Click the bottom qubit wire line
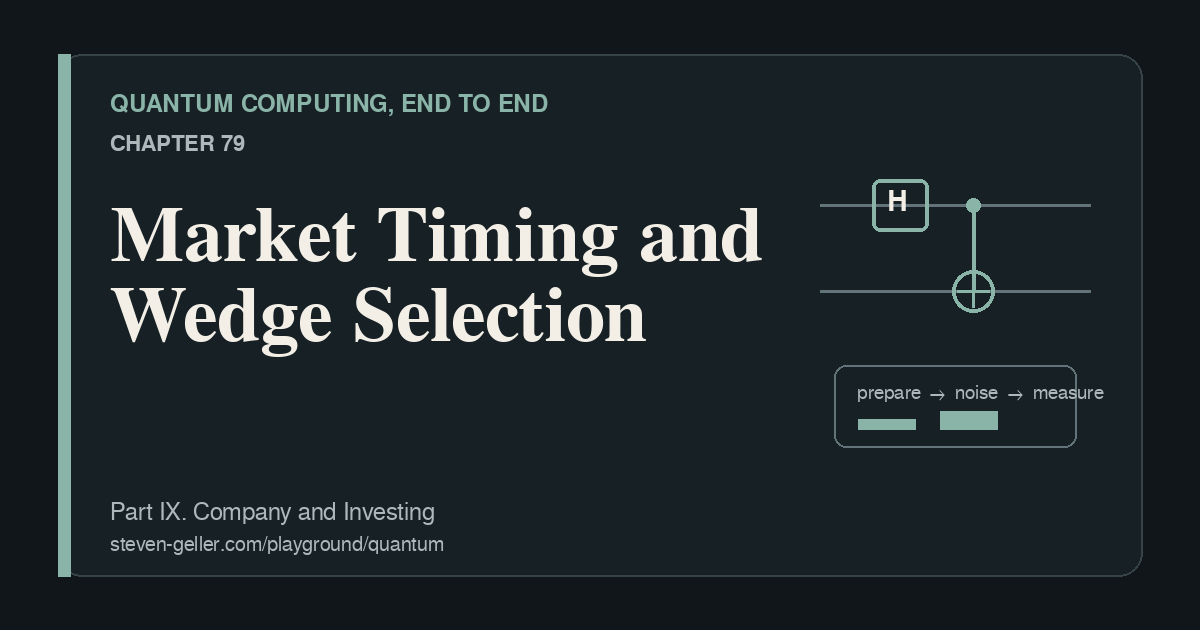The image size is (1200, 630). [x=955, y=291]
